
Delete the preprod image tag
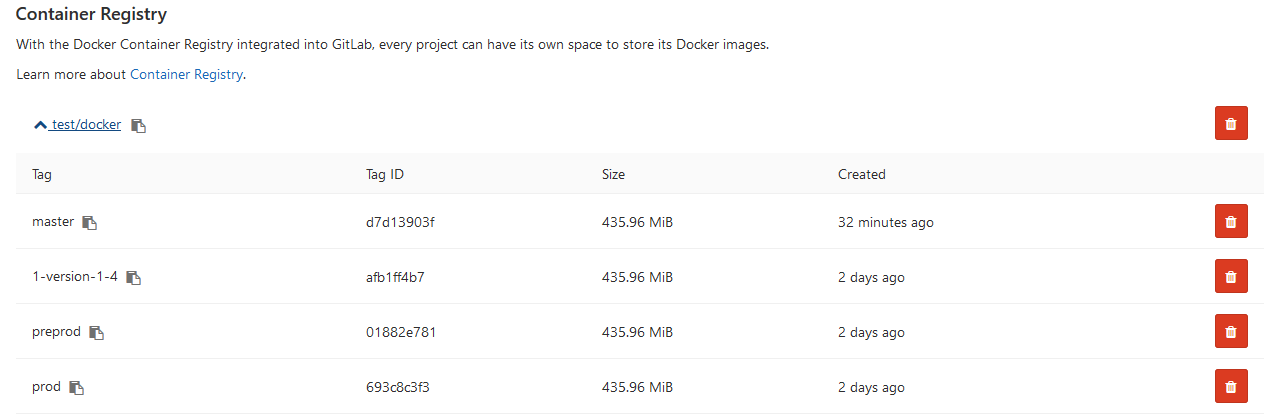1231,332
